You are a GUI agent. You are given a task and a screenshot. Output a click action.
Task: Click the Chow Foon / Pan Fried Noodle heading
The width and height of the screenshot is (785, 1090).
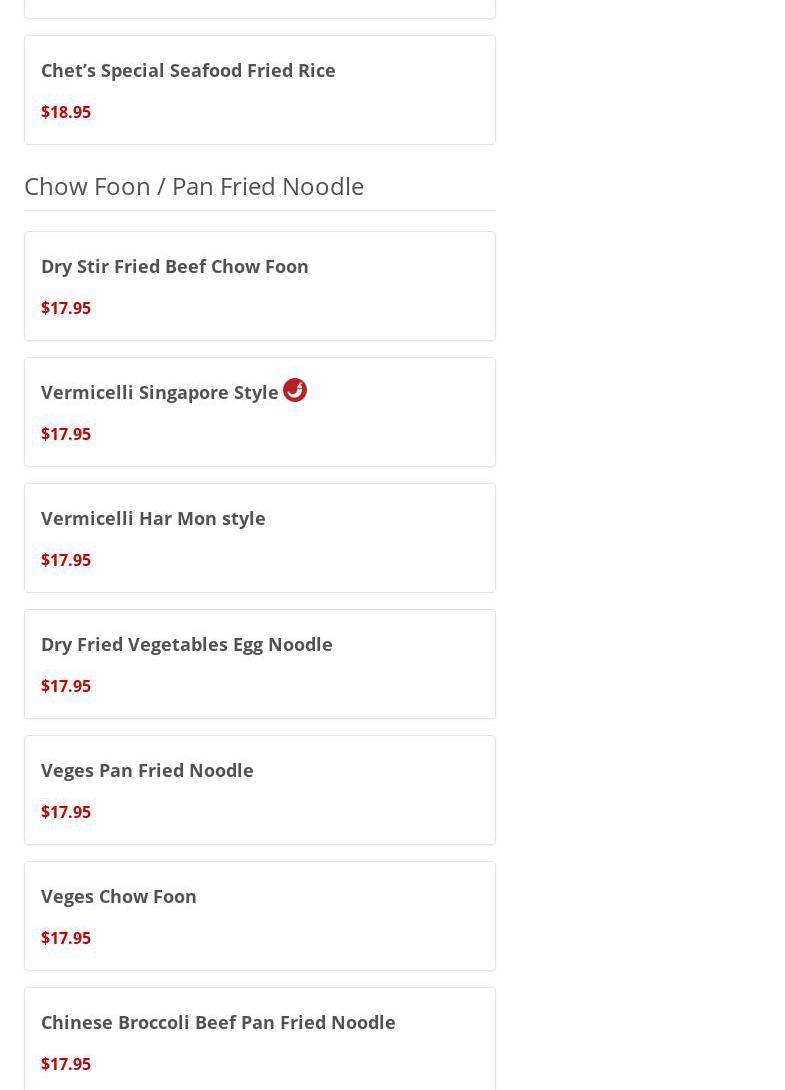pos(194,186)
